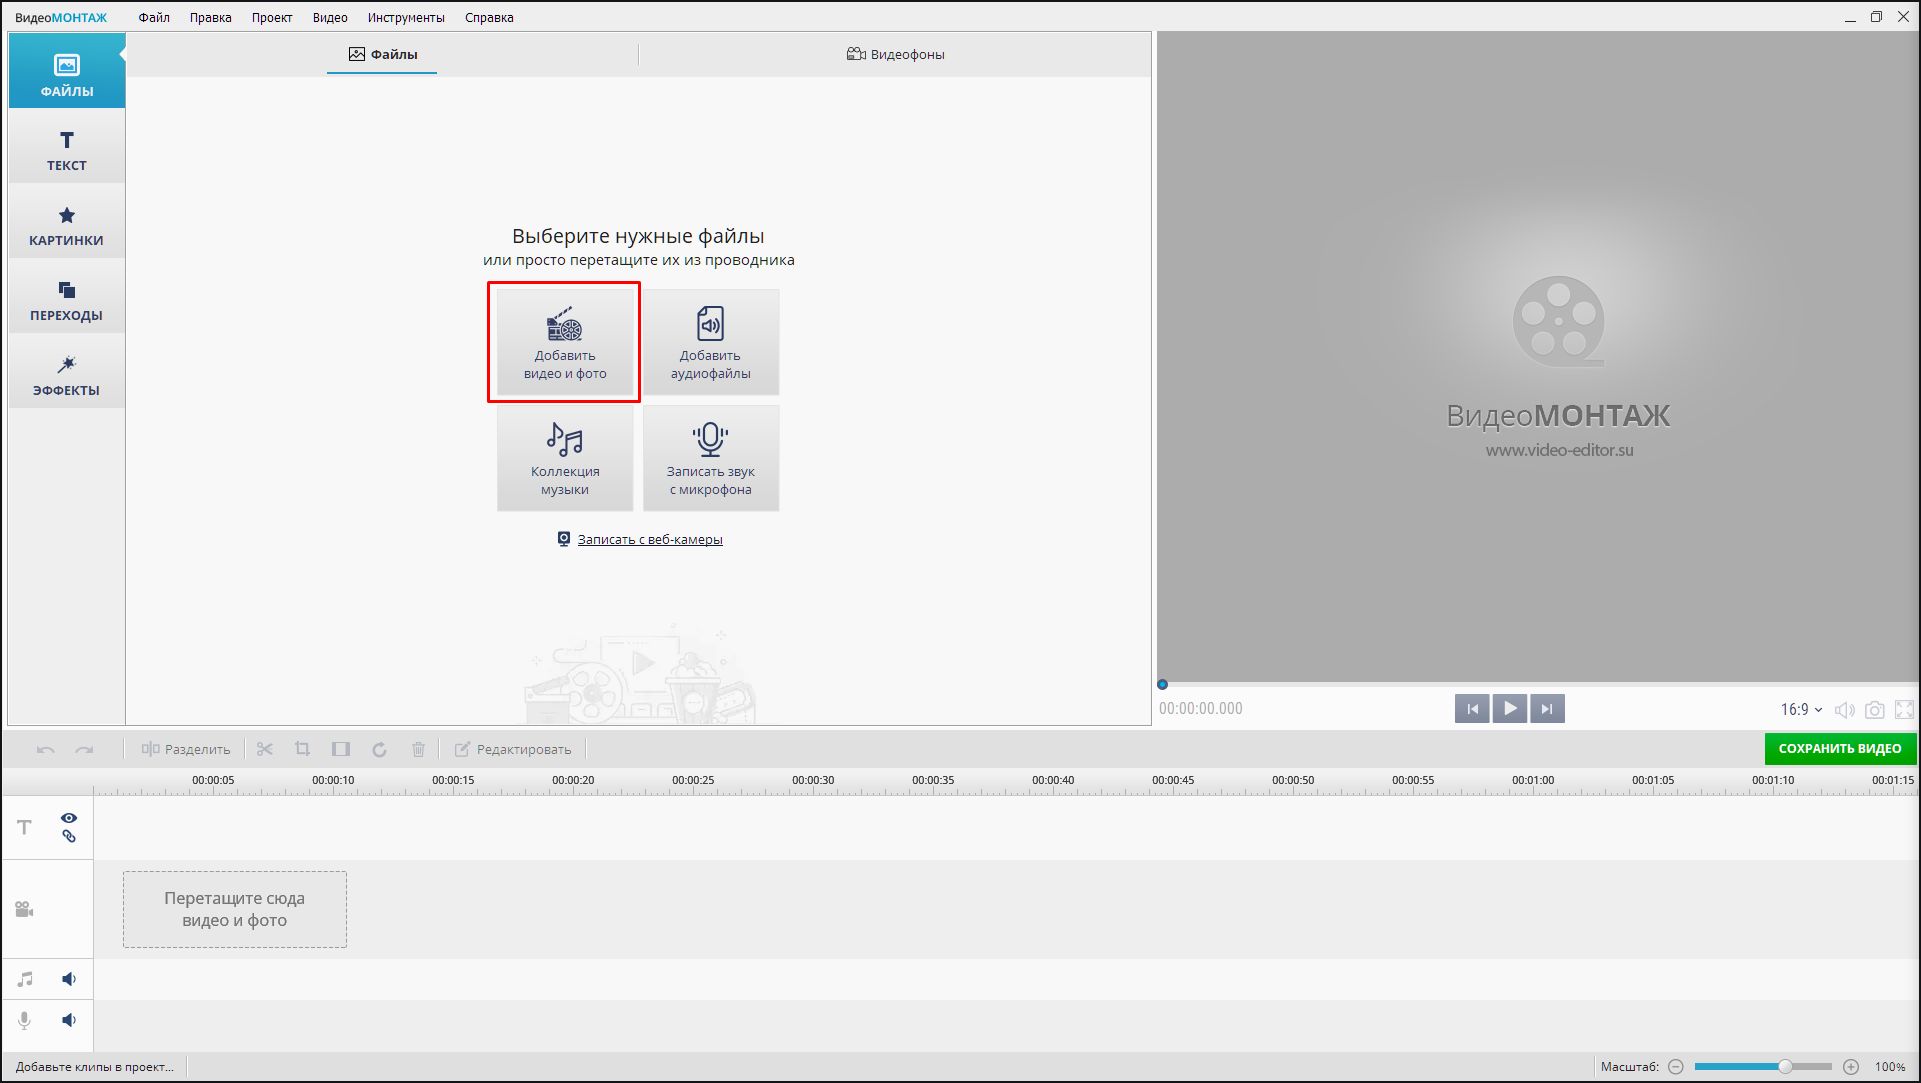1921x1083 pixels.
Task: Open Коллекция музыки tile
Action: click(x=565, y=459)
